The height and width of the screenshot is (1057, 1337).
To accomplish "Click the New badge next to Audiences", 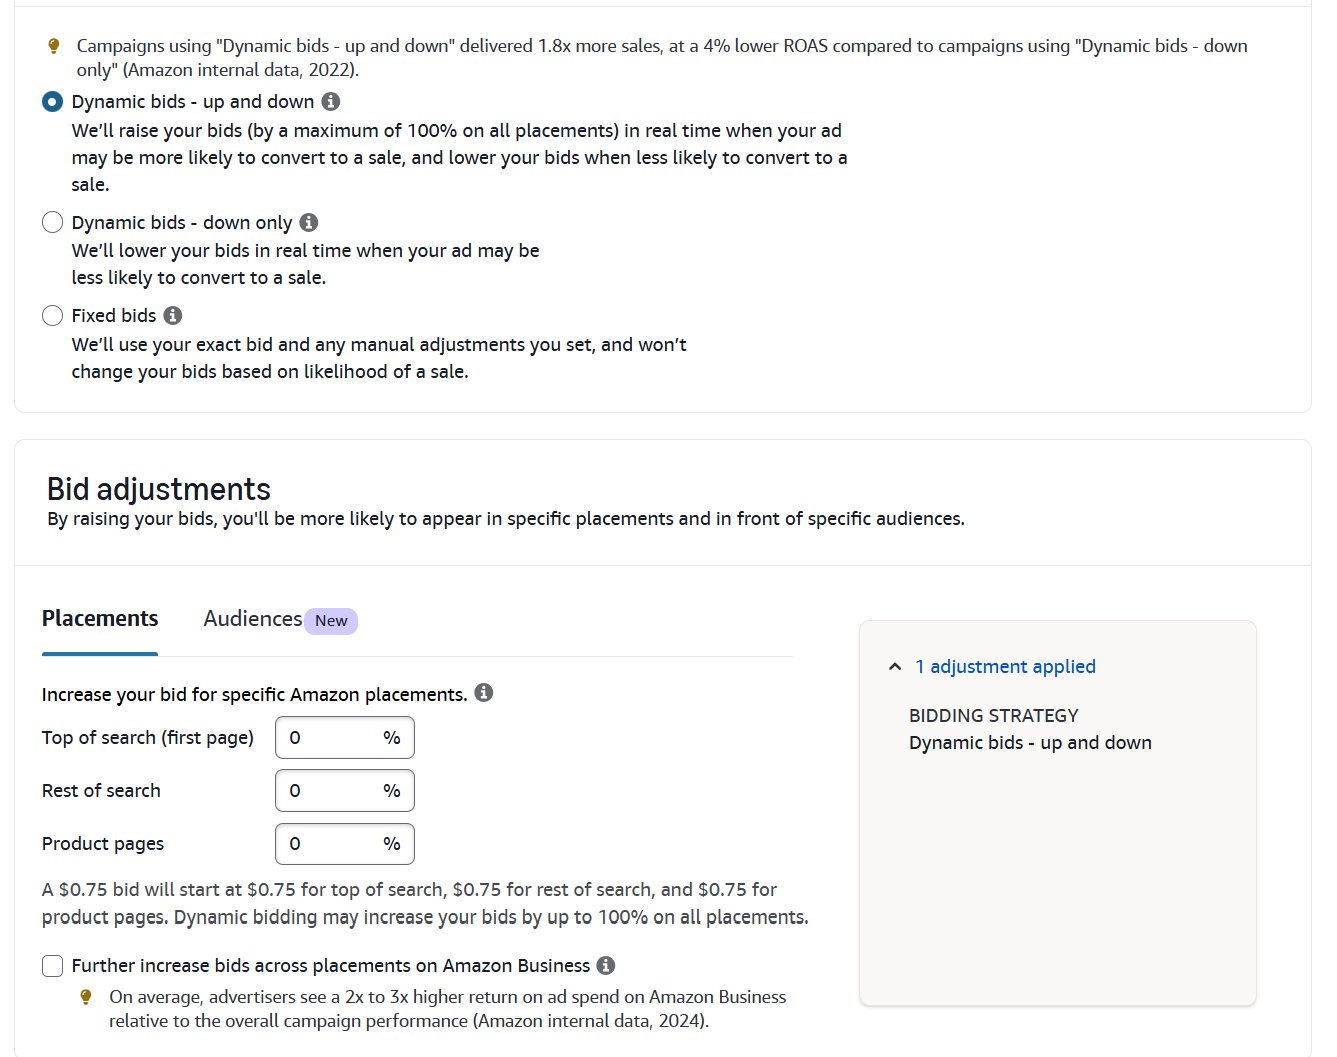I will click(x=331, y=620).
